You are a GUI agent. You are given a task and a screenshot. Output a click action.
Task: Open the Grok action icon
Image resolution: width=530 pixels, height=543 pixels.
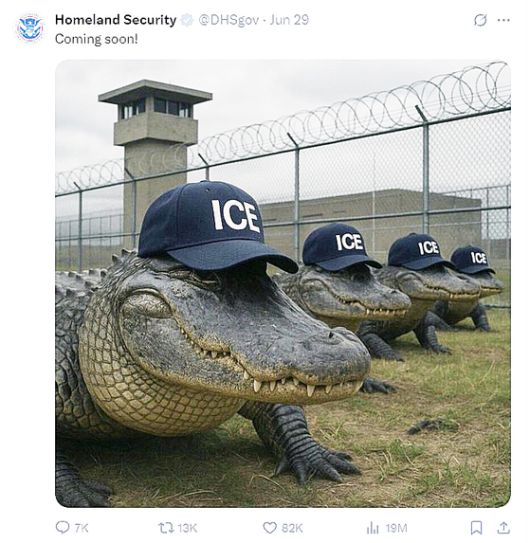pos(480,20)
